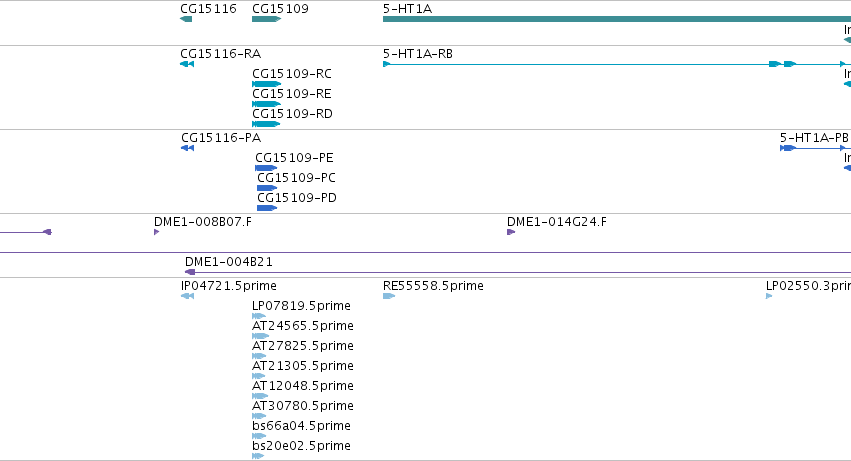
Task: Select the bs20e02.5prime EST label
Action: 301,447
